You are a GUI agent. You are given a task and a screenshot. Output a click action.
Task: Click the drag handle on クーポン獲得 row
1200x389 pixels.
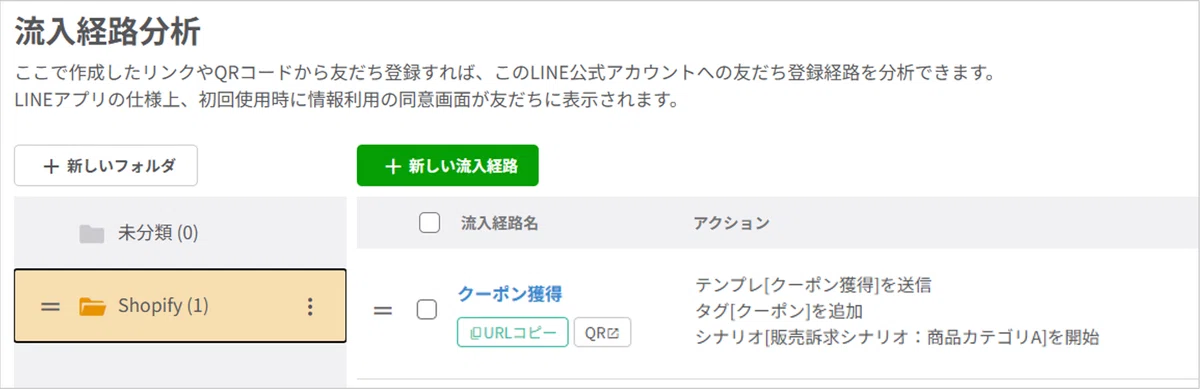pos(382,311)
